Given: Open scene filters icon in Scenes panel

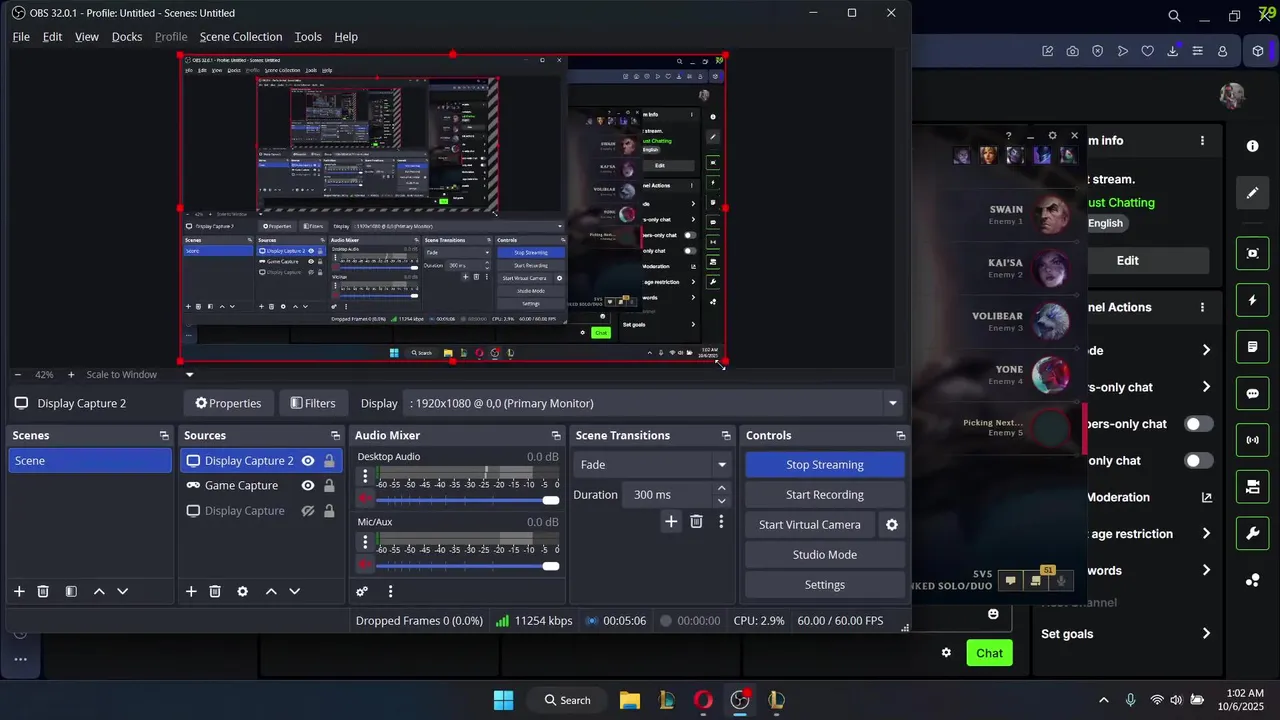Looking at the screenshot, I should click(71, 591).
